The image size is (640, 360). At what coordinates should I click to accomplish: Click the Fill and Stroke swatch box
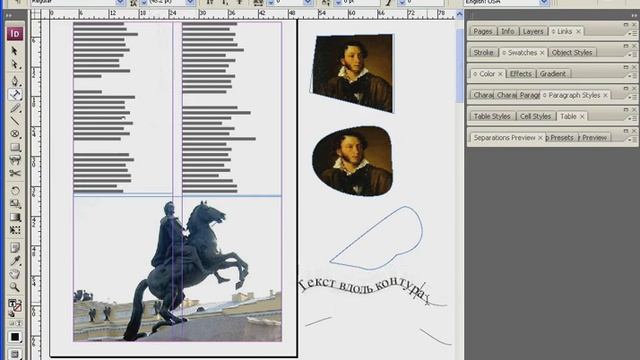pos(15,305)
